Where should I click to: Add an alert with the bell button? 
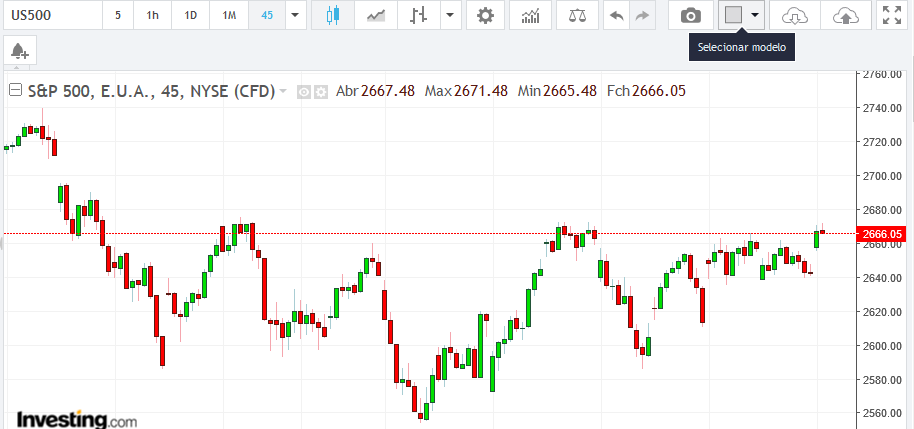18,50
